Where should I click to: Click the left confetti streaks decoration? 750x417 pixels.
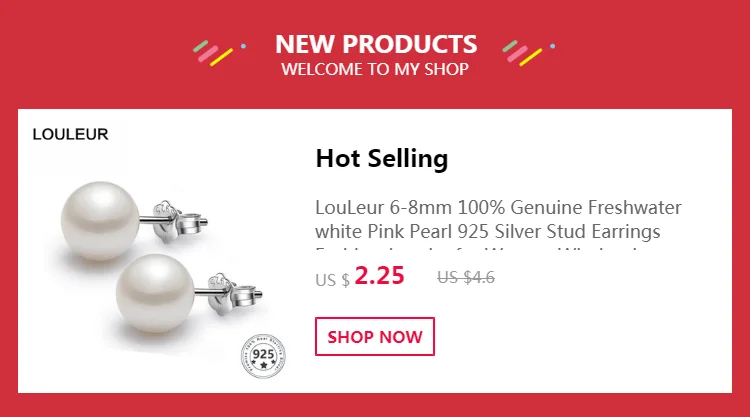click(x=213, y=53)
